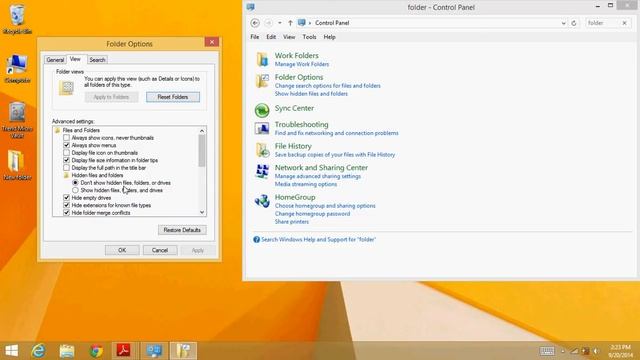The height and width of the screenshot is (360, 640).
Task: Click the Restore Defaults button
Action: (x=182, y=230)
